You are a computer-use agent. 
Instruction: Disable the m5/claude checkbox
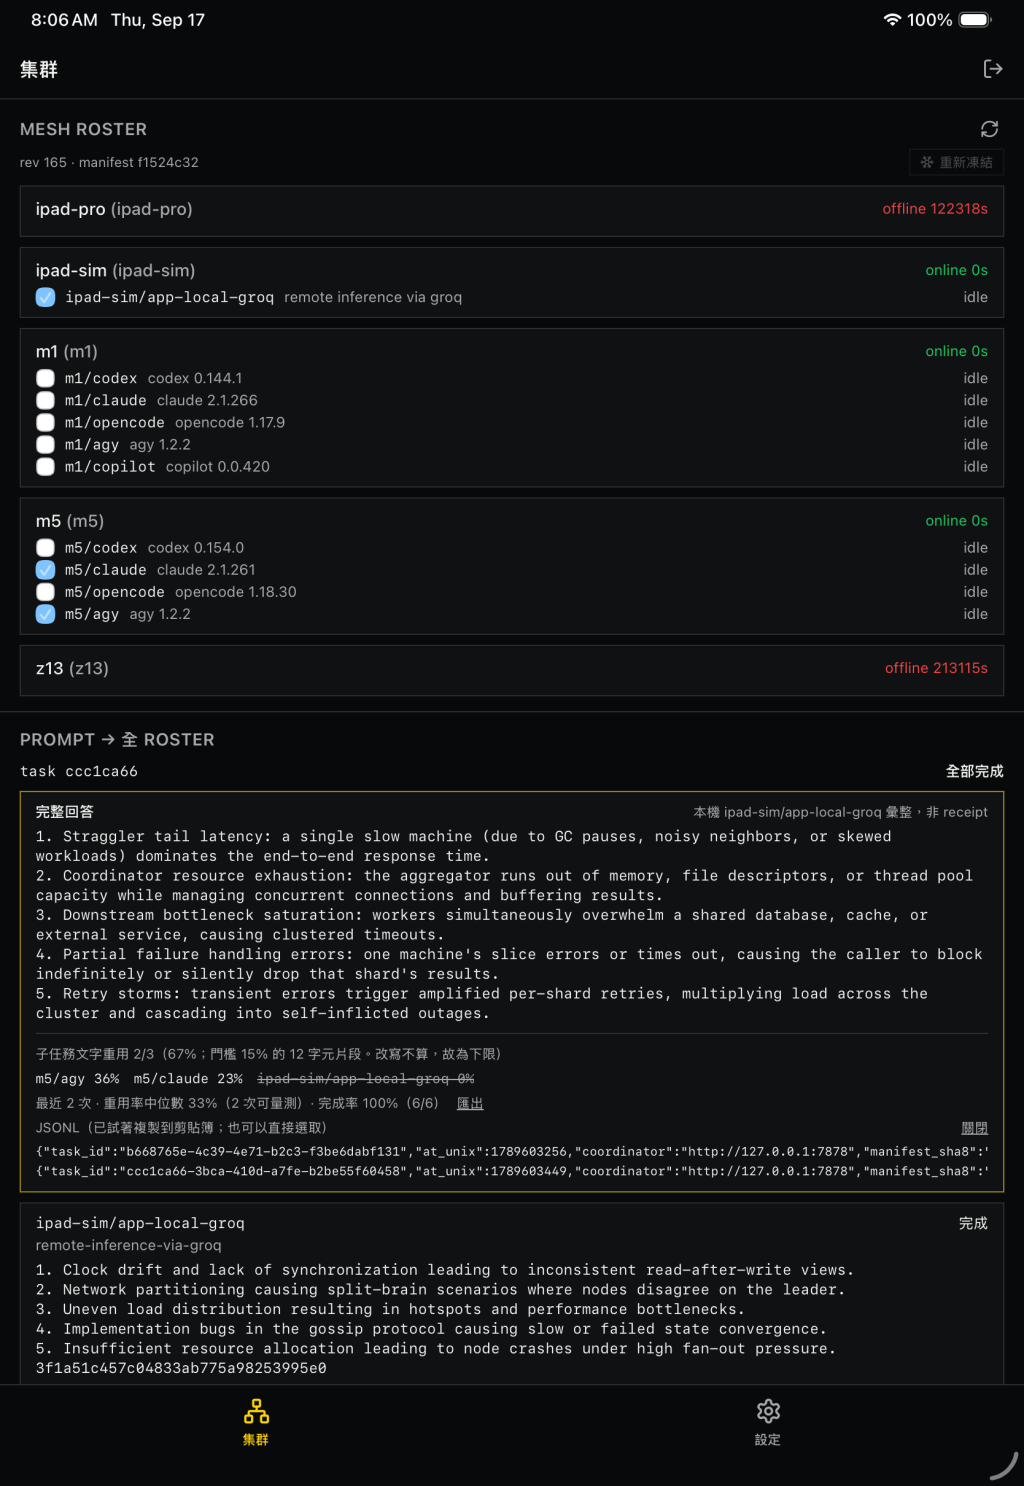pyautogui.click(x=45, y=570)
